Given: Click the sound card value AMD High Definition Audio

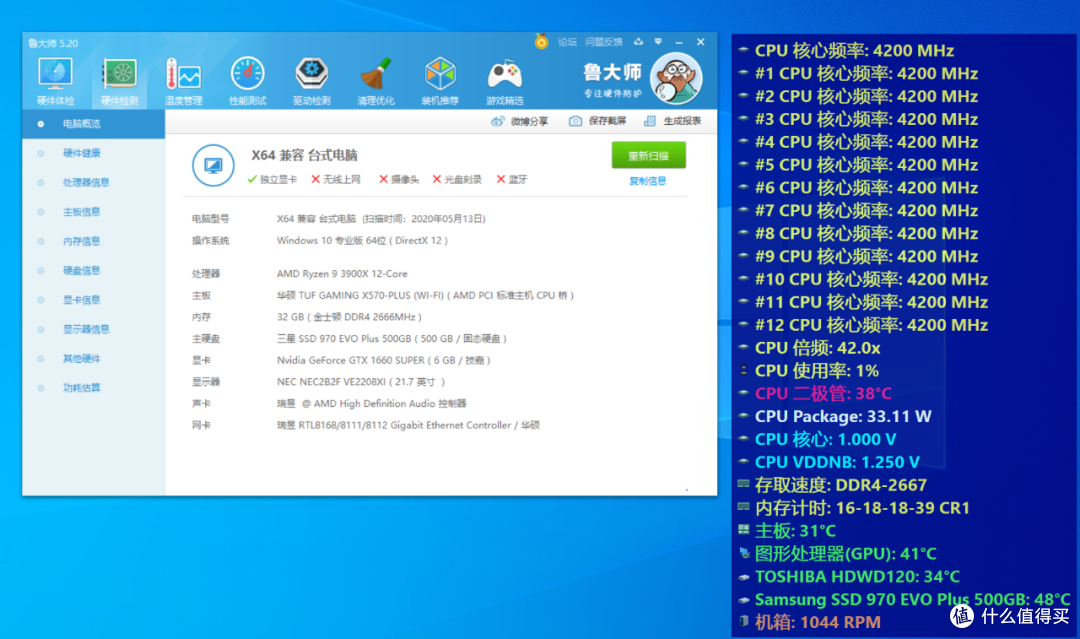Looking at the screenshot, I should click(372, 404).
